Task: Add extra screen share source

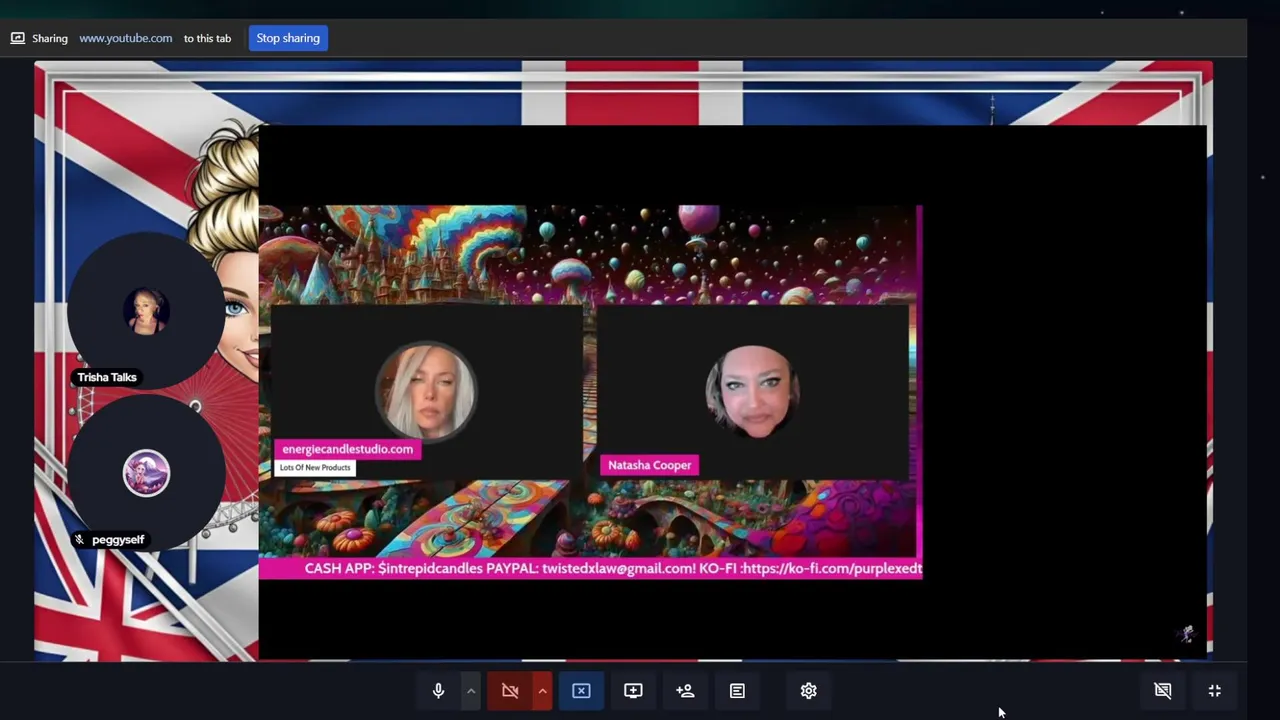Action: click(x=633, y=691)
